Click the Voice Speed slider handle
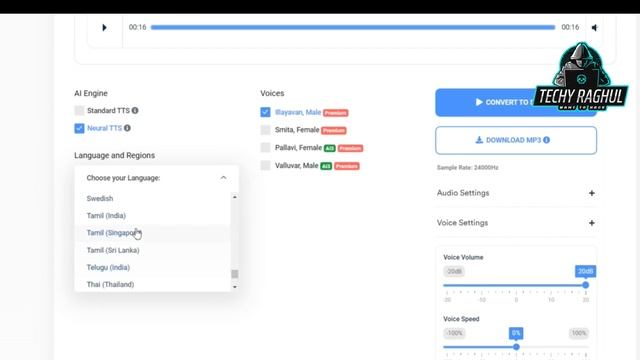The width and height of the screenshot is (640, 360). pyautogui.click(x=516, y=347)
